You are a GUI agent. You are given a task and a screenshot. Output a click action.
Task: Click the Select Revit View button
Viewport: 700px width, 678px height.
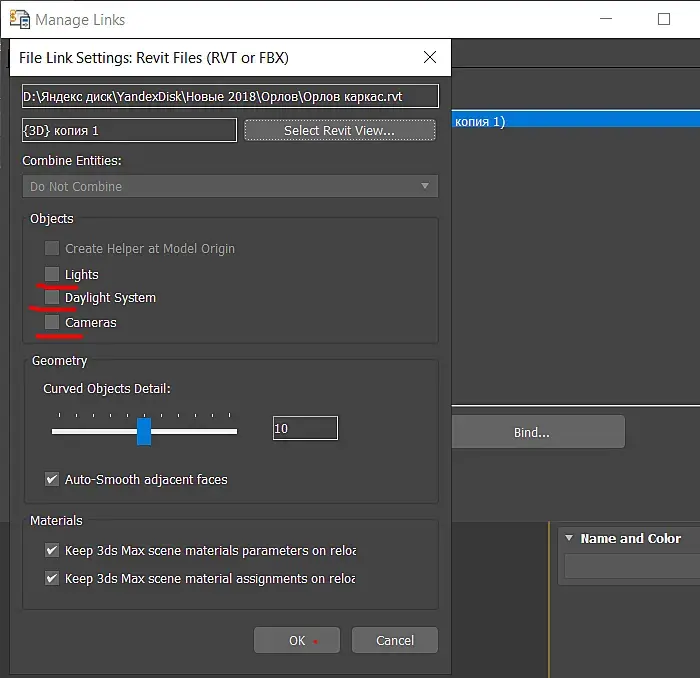pyautogui.click(x=340, y=130)
